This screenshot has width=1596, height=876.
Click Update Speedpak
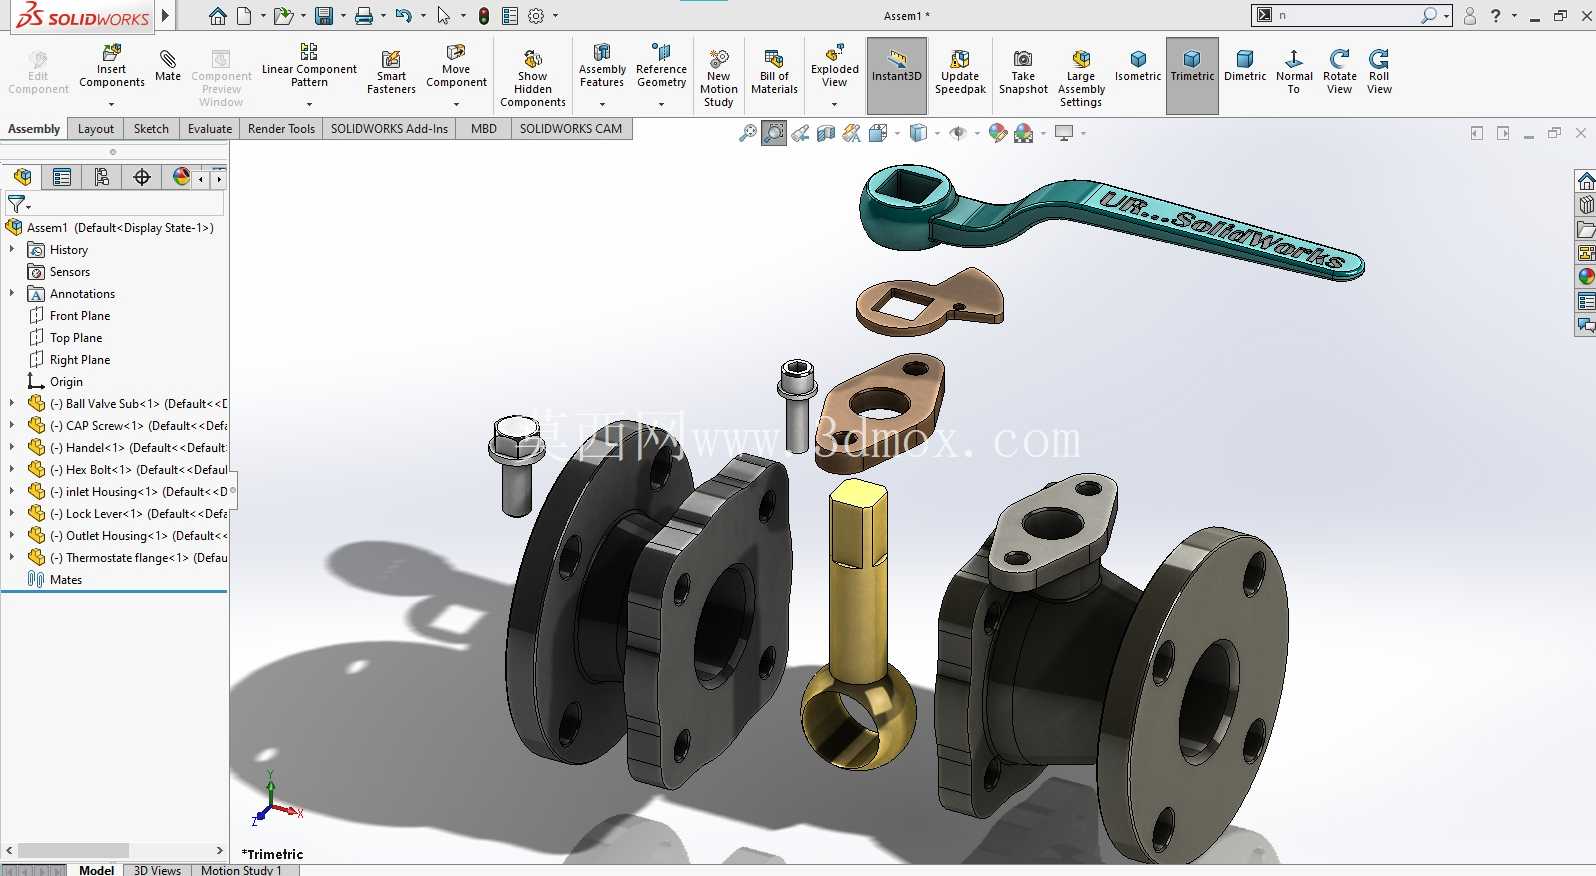coord(960,72)
